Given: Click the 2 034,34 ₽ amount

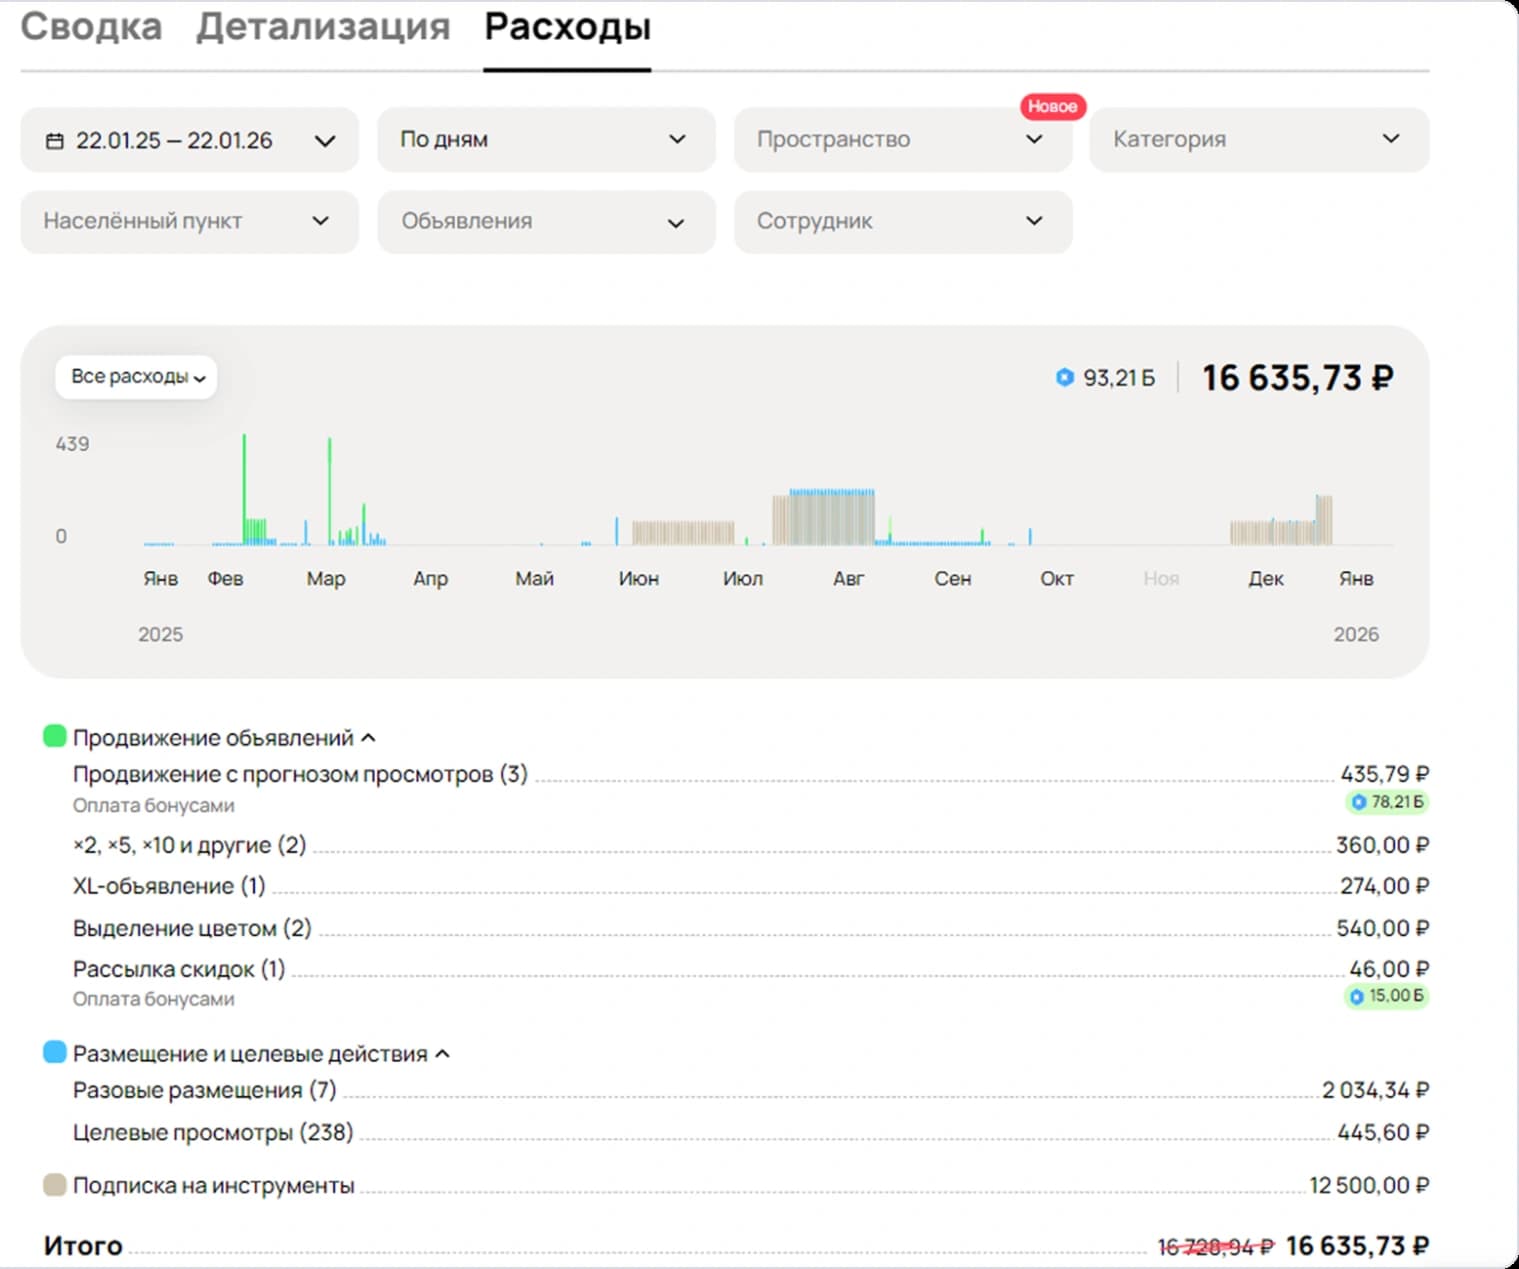Looking at the screenshot, I should pos(1375,1091).
